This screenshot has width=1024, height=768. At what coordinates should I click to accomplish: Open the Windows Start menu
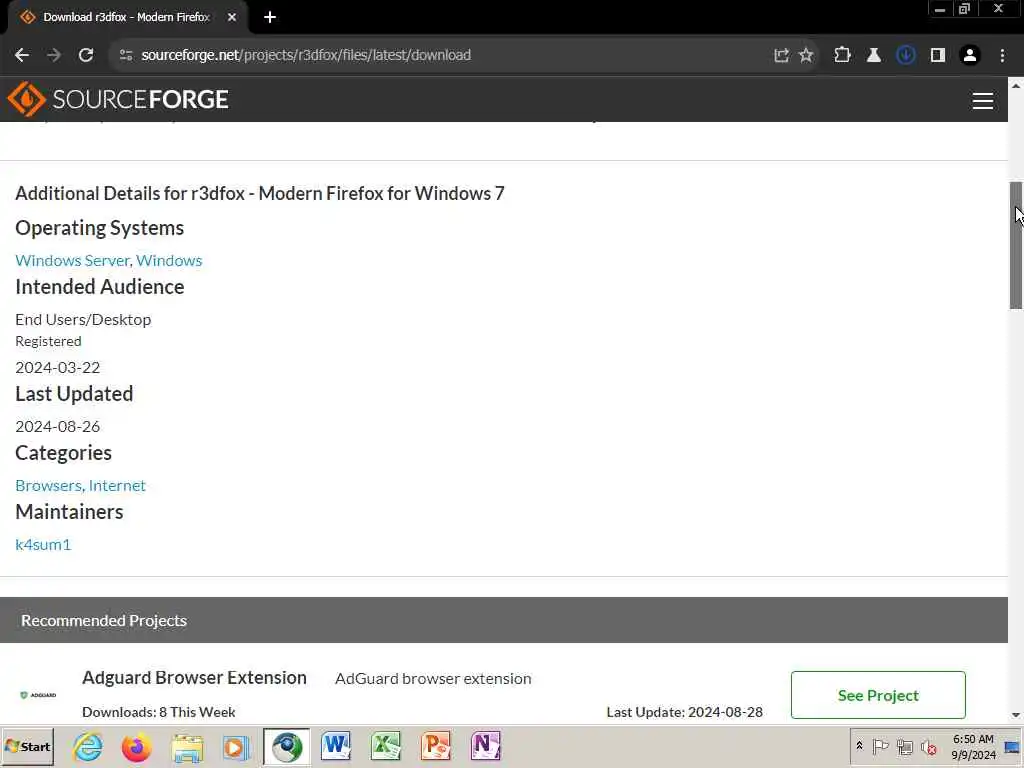tap(27, 747)
